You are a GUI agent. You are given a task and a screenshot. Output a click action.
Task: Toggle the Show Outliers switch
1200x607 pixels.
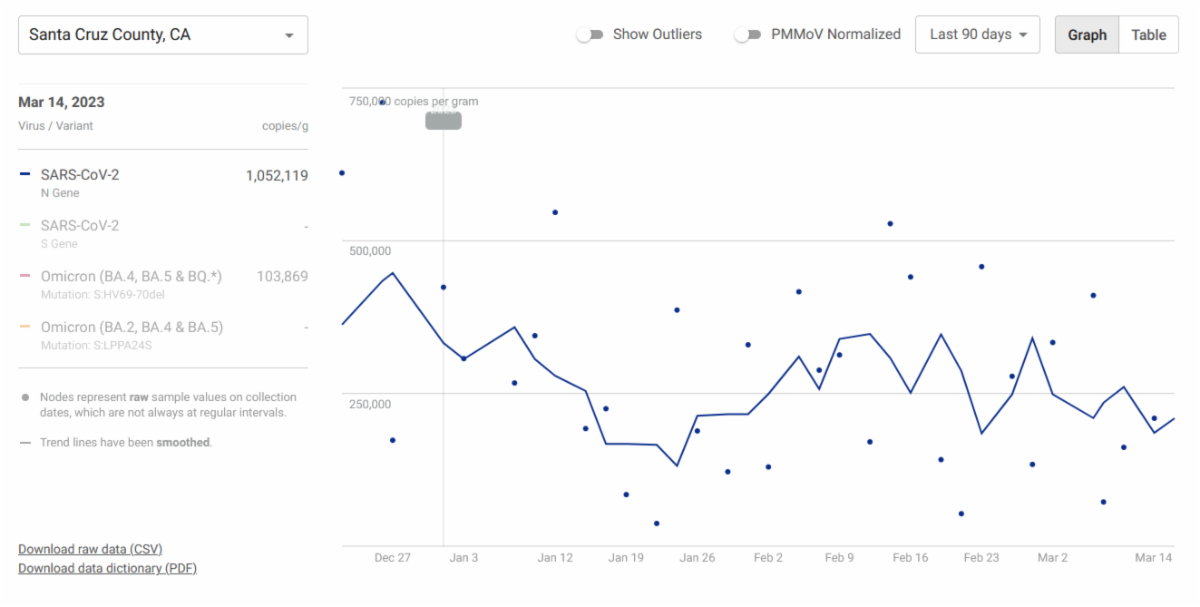coord(590,35)
